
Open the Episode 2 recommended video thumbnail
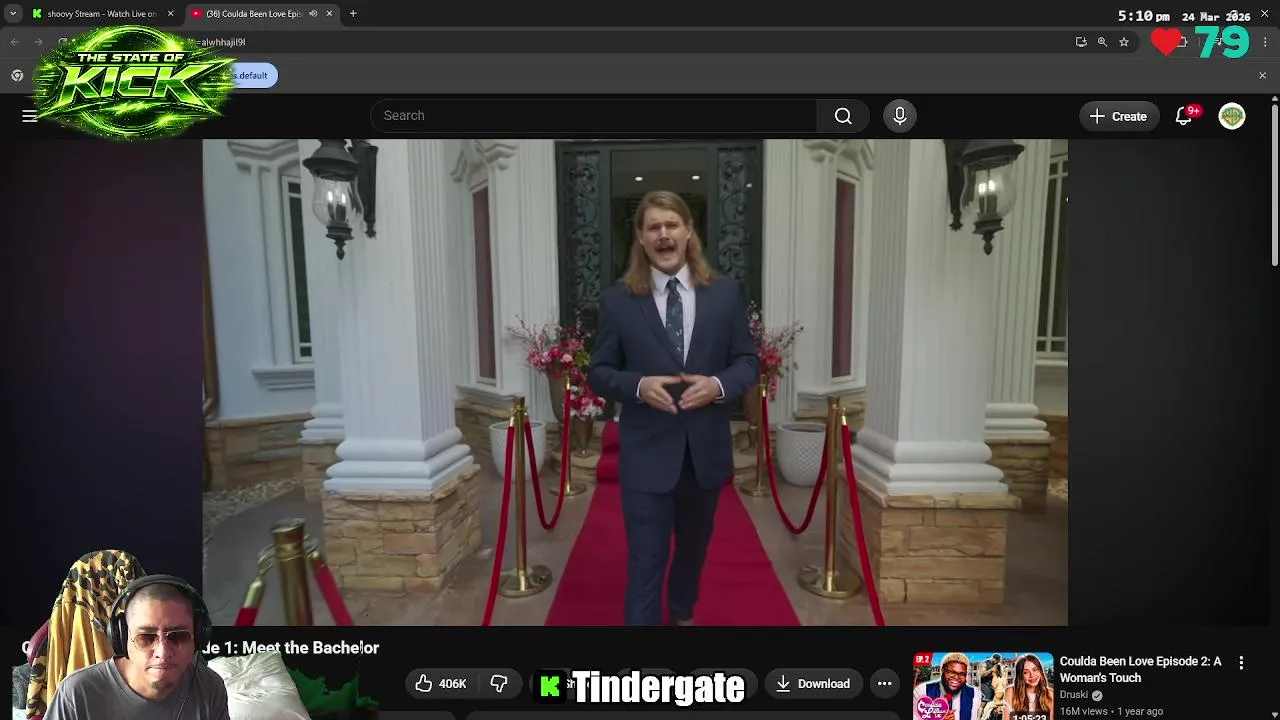pos(983,686)
